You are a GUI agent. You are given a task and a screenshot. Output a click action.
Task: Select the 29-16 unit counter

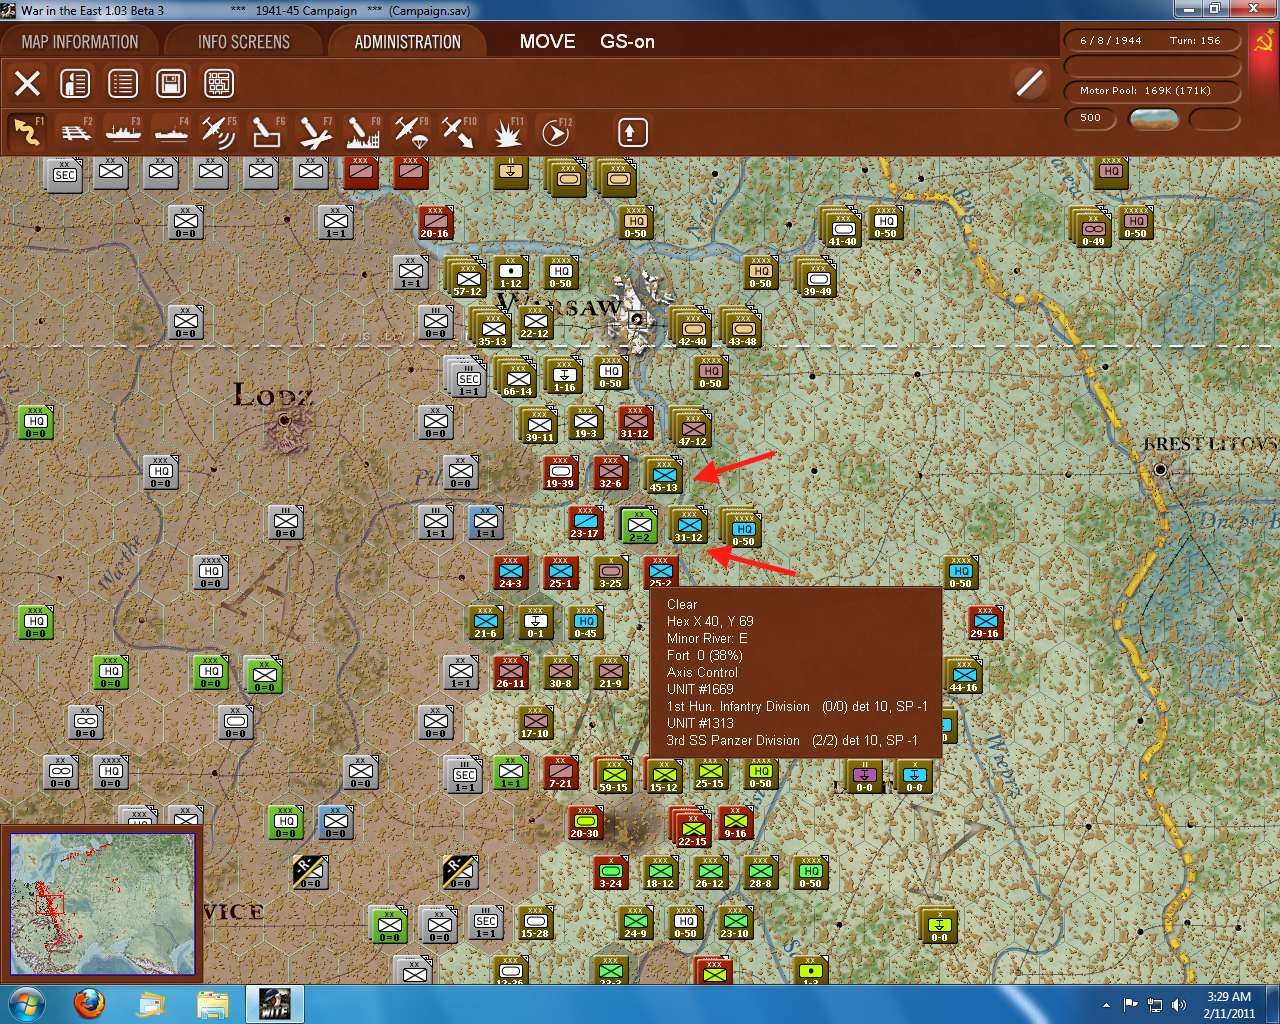point(985,623)
